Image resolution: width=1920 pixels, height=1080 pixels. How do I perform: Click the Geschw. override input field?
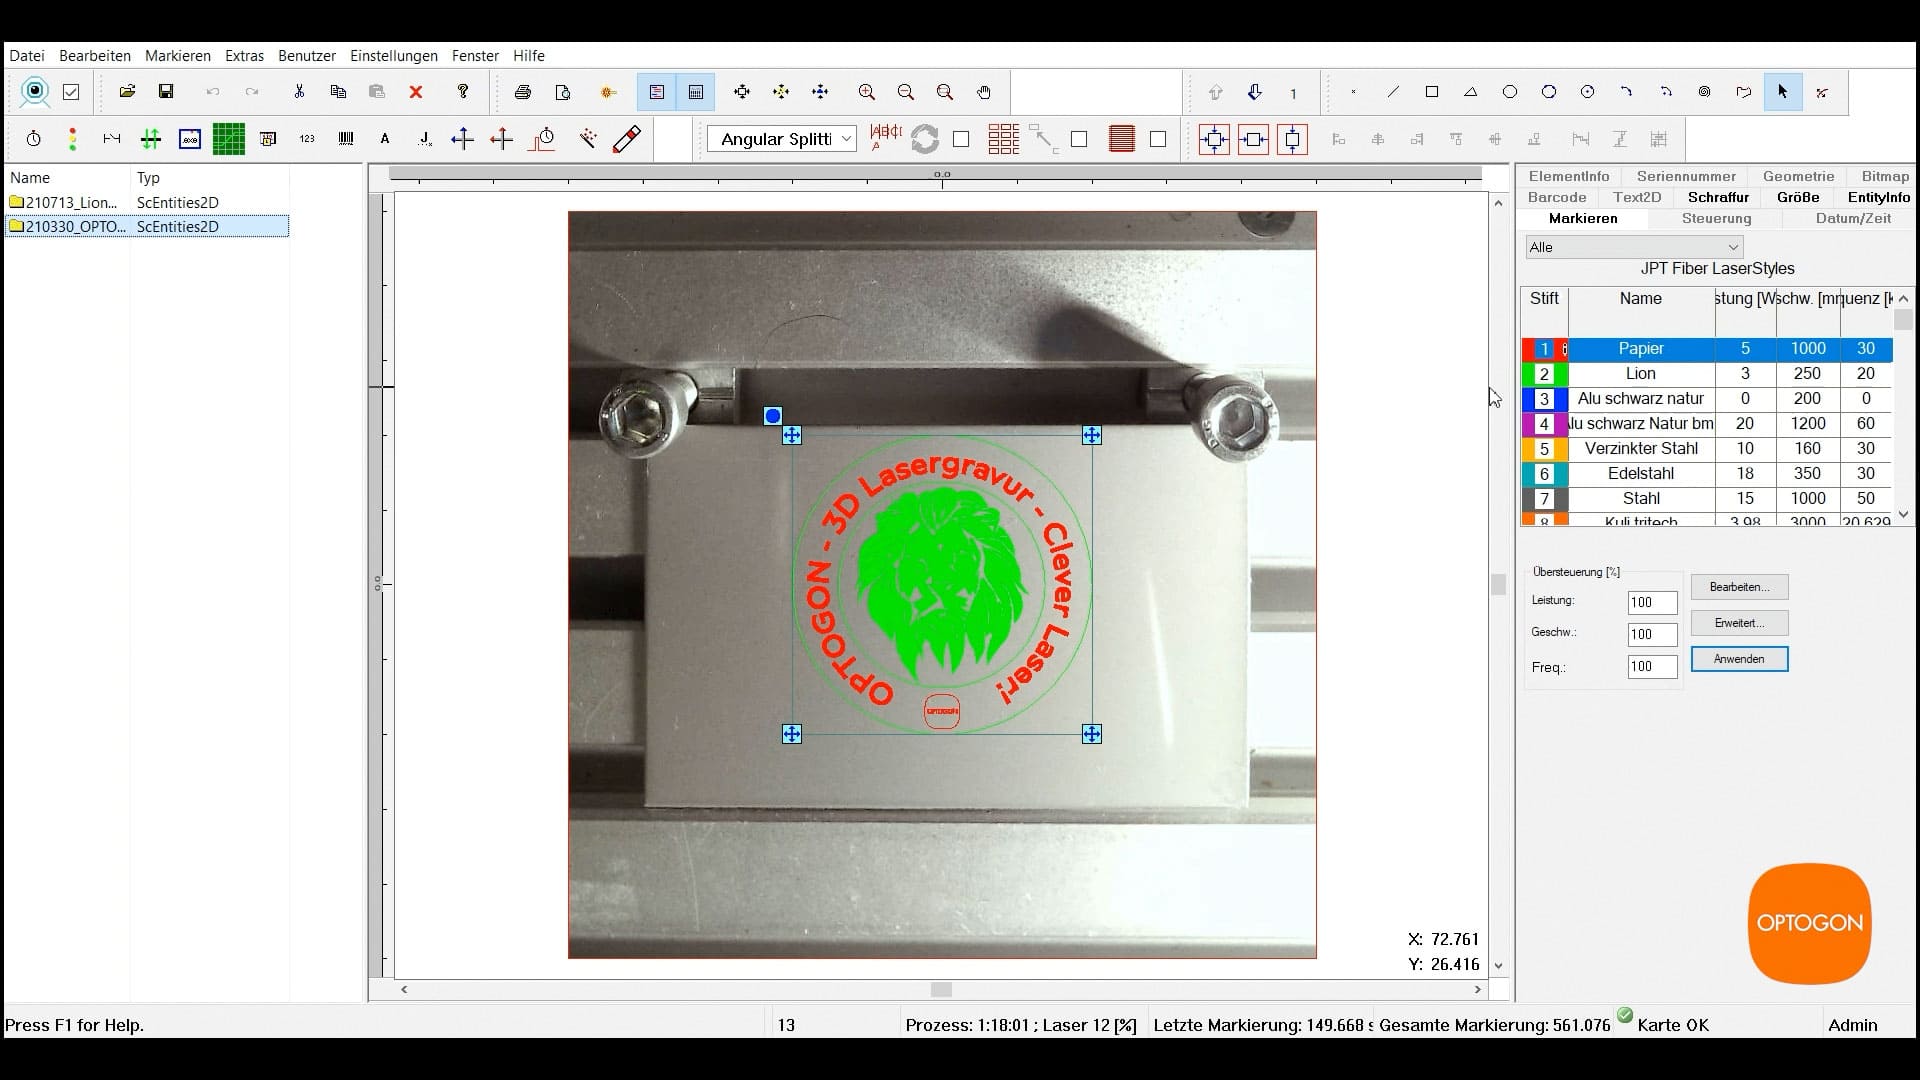1652,634
